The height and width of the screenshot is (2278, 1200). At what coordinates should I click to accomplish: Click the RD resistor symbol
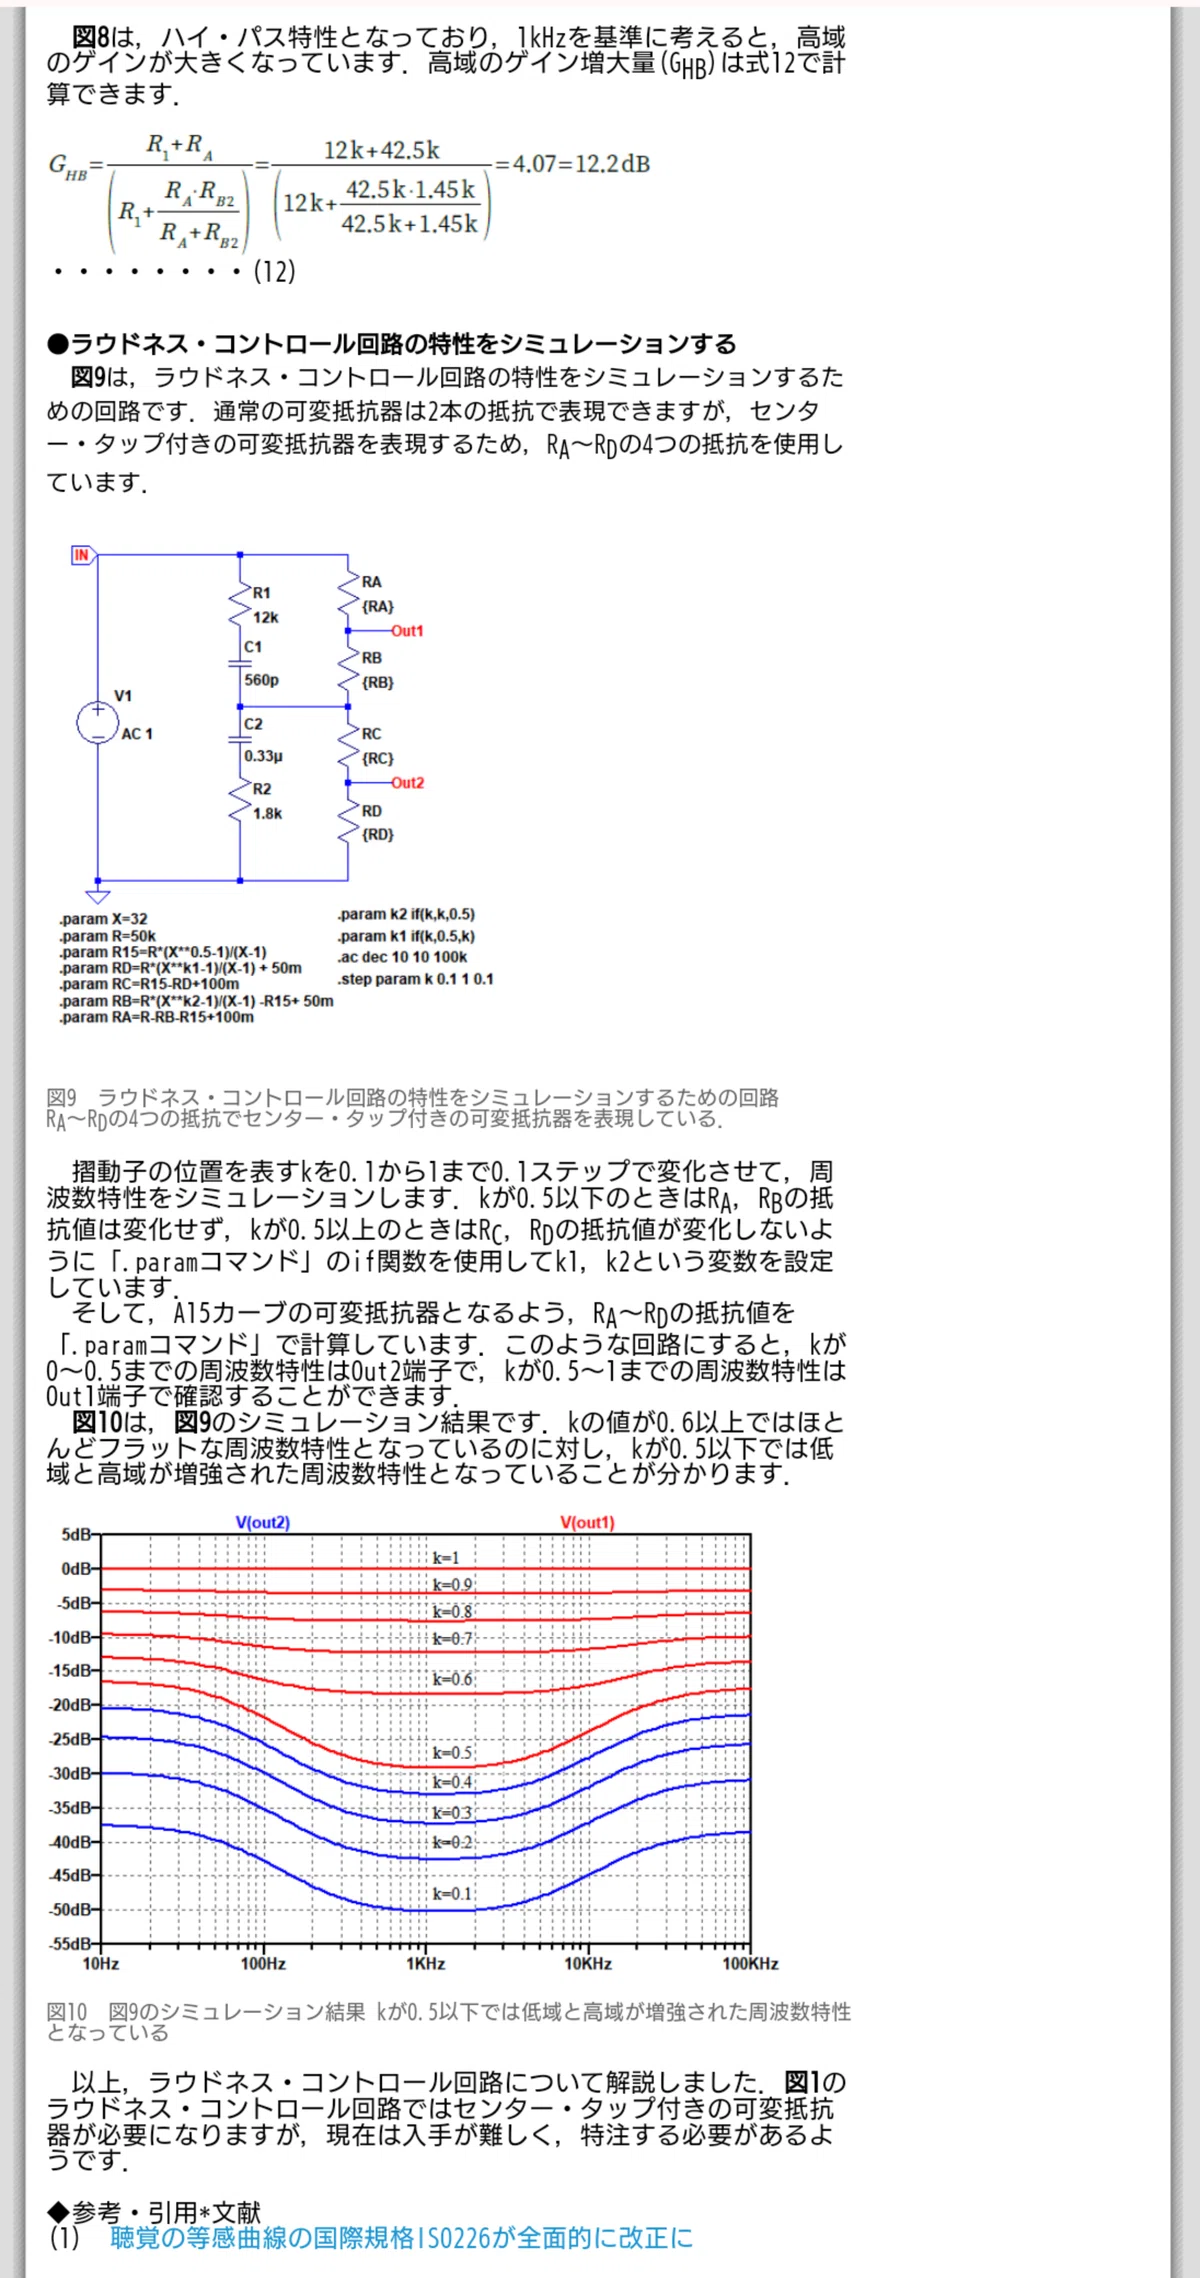click(348, 823)
